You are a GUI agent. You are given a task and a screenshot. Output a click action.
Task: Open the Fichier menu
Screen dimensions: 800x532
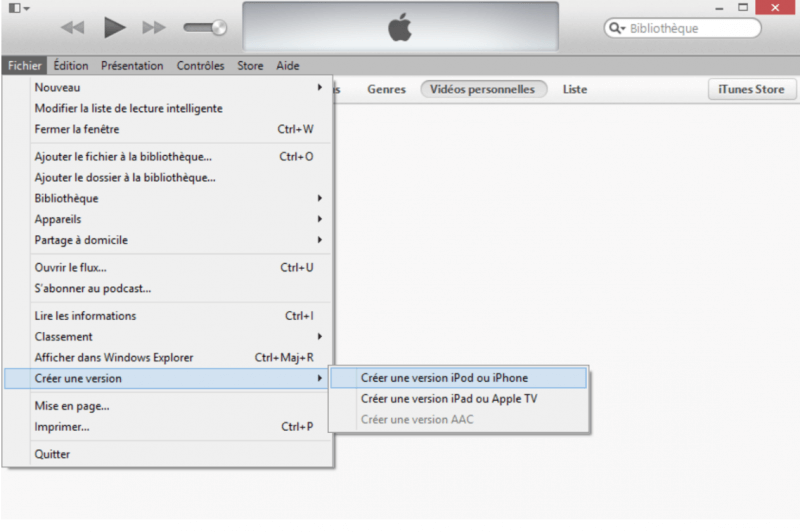pyautogui.click(x=24, y=66)
